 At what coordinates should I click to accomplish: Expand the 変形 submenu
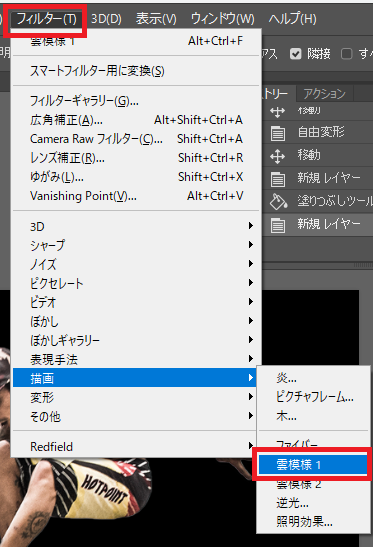135,397
